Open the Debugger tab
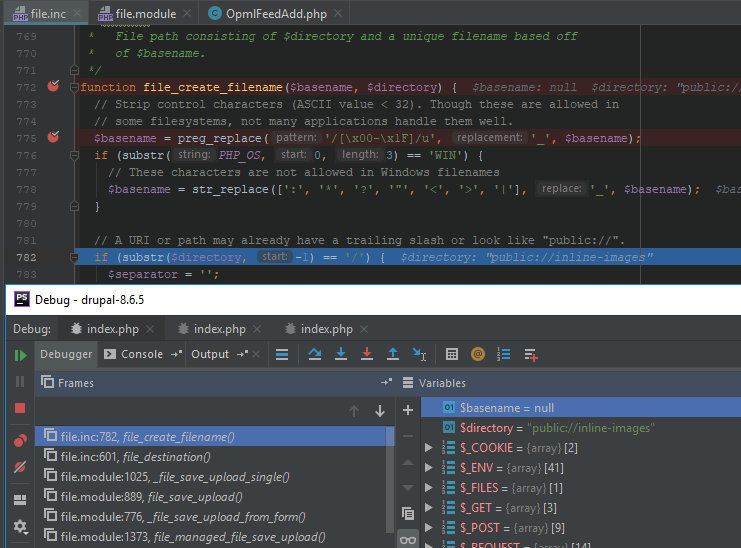The width and height of the screenshot is (741, 548). (66, 354)
